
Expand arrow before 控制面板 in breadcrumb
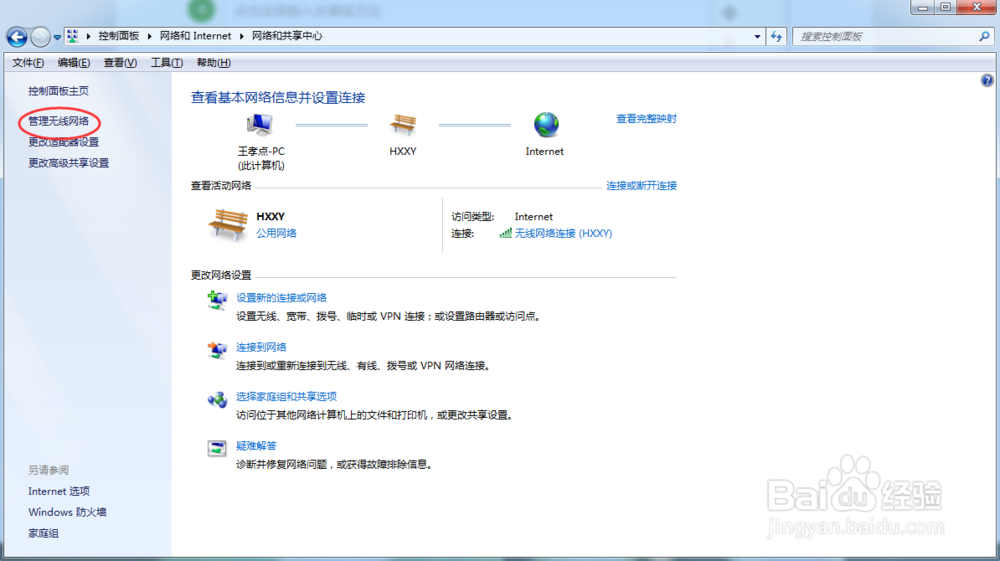click(89, 36)
